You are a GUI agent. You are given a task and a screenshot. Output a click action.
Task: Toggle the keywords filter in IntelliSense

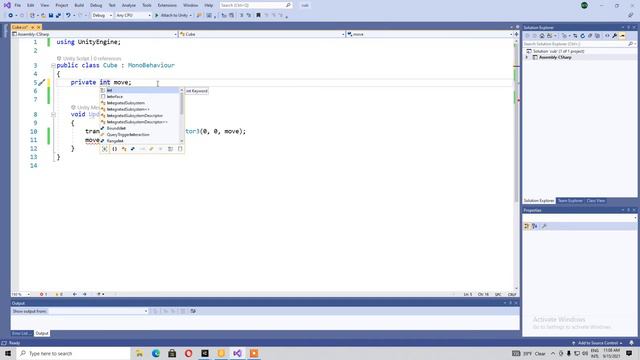[170, 149]
